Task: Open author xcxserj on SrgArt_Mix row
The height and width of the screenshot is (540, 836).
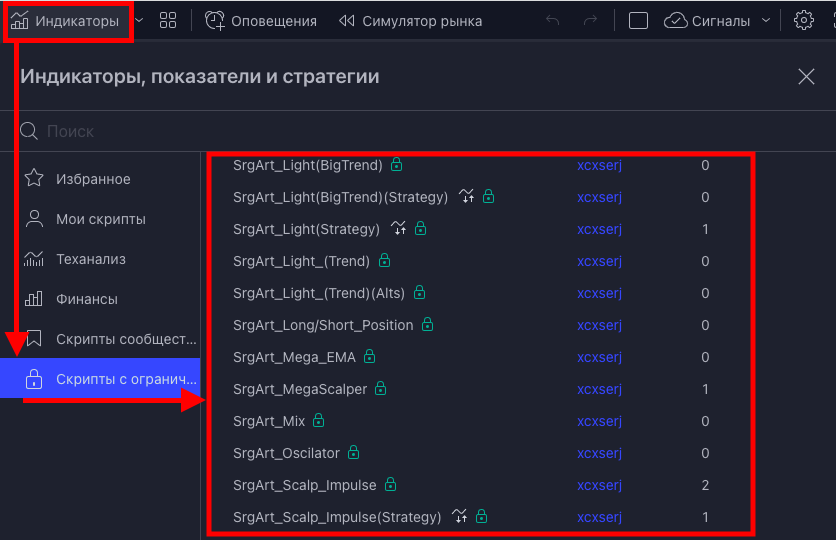Action: (x=599, y=421)
